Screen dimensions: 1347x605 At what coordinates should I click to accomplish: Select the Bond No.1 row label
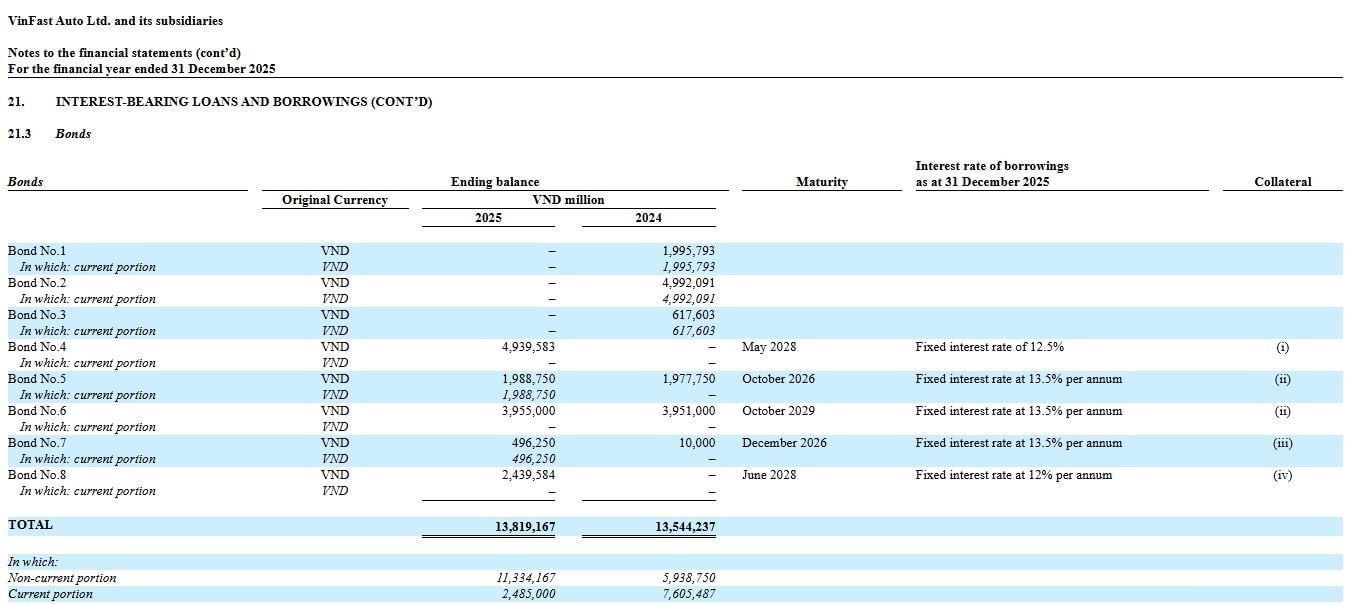coord(37,251)
